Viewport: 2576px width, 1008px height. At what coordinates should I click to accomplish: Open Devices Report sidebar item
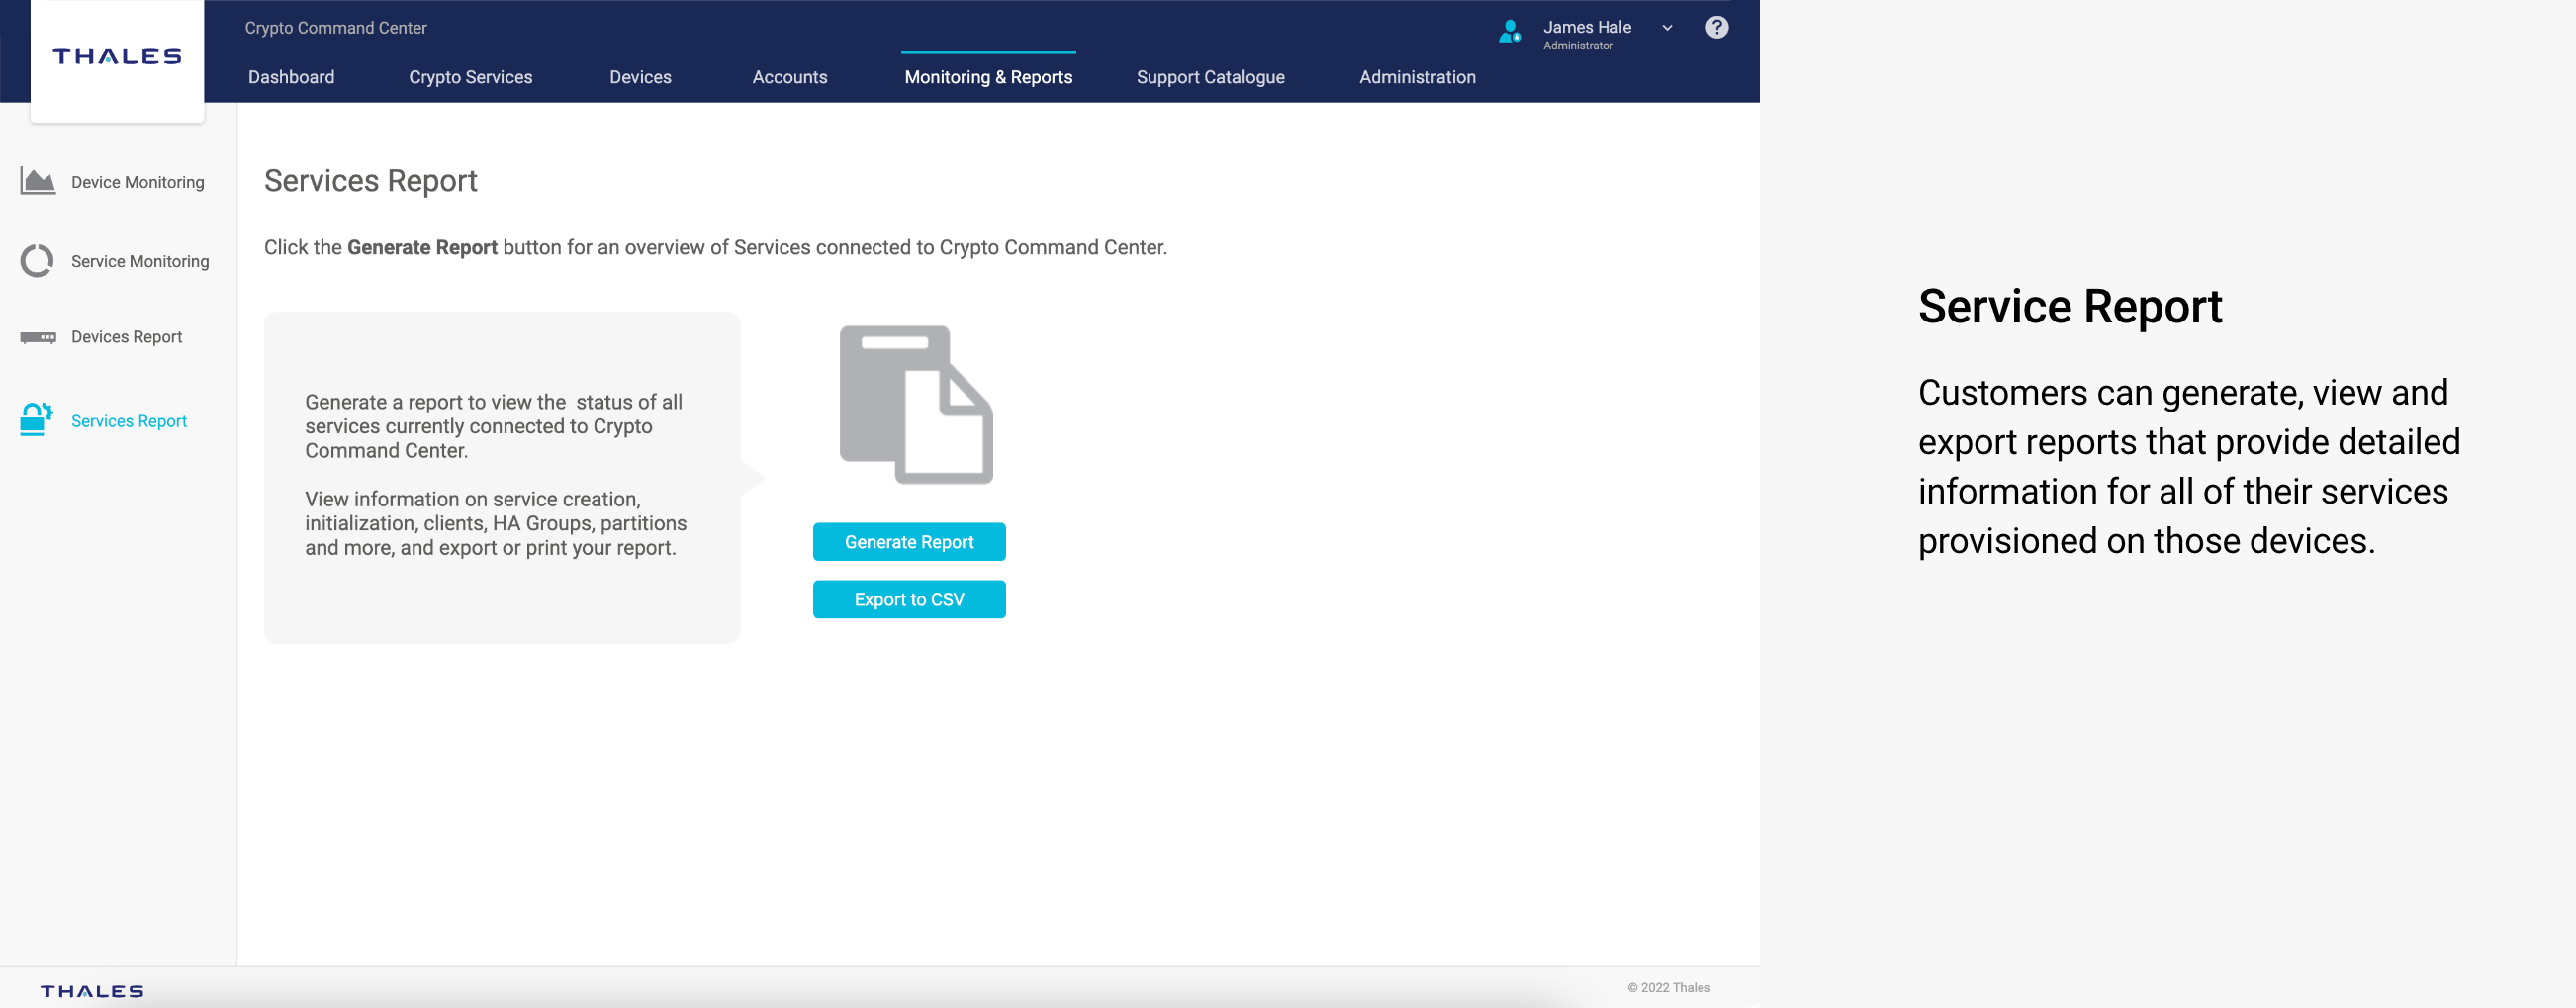126,337
